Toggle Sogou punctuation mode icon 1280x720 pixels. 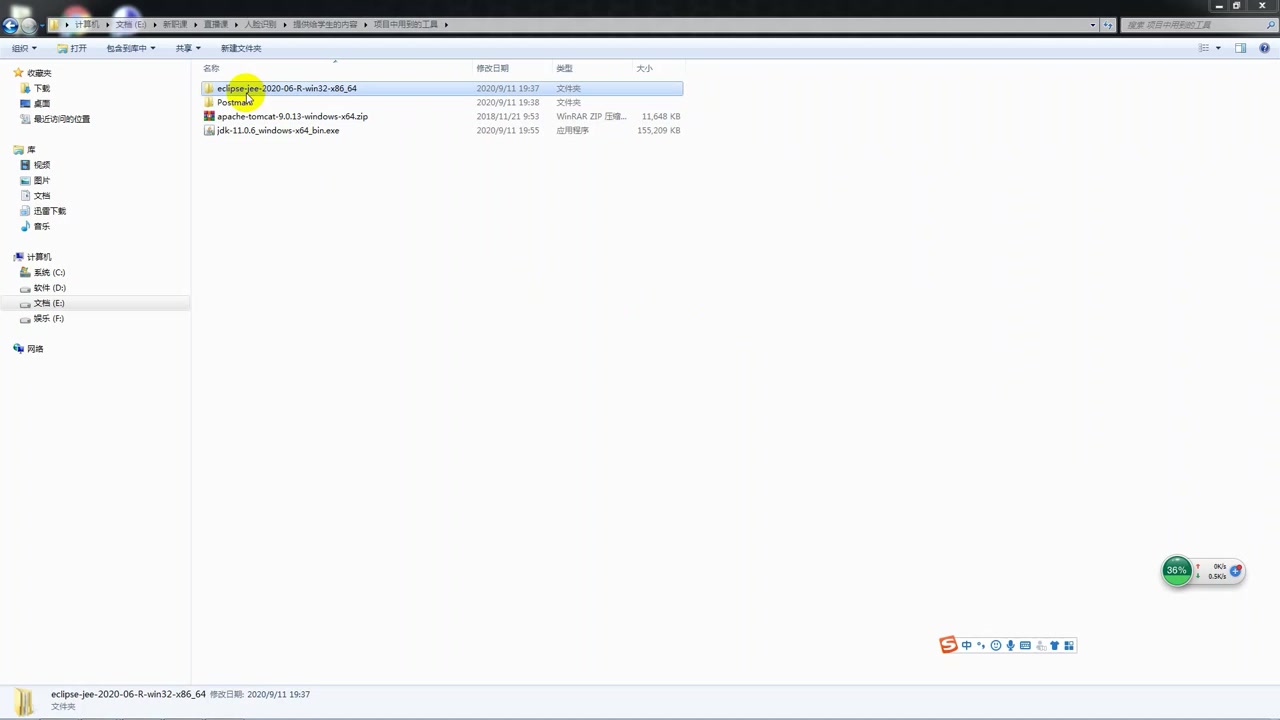click(x=981, y=645)
